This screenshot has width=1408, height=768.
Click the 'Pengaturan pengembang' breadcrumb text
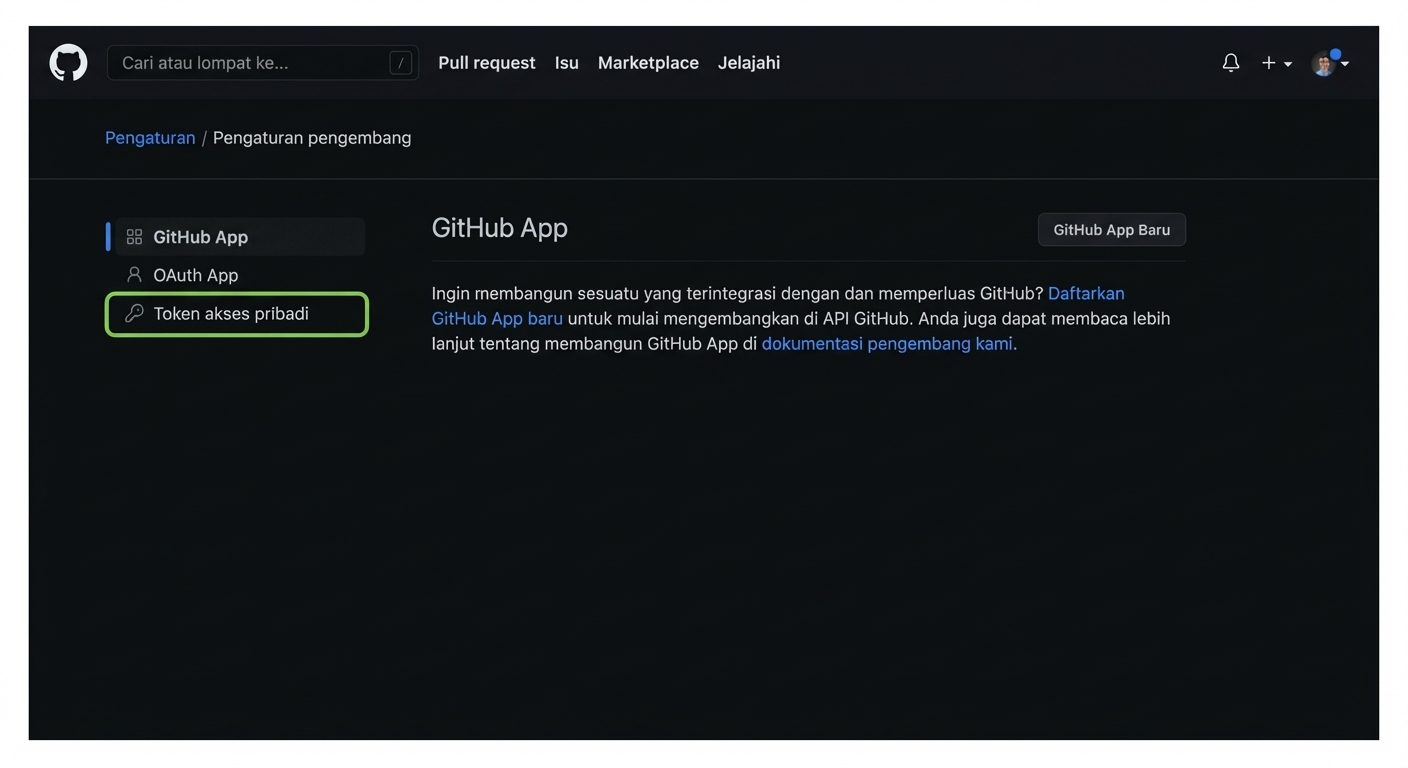coord(312,138)
